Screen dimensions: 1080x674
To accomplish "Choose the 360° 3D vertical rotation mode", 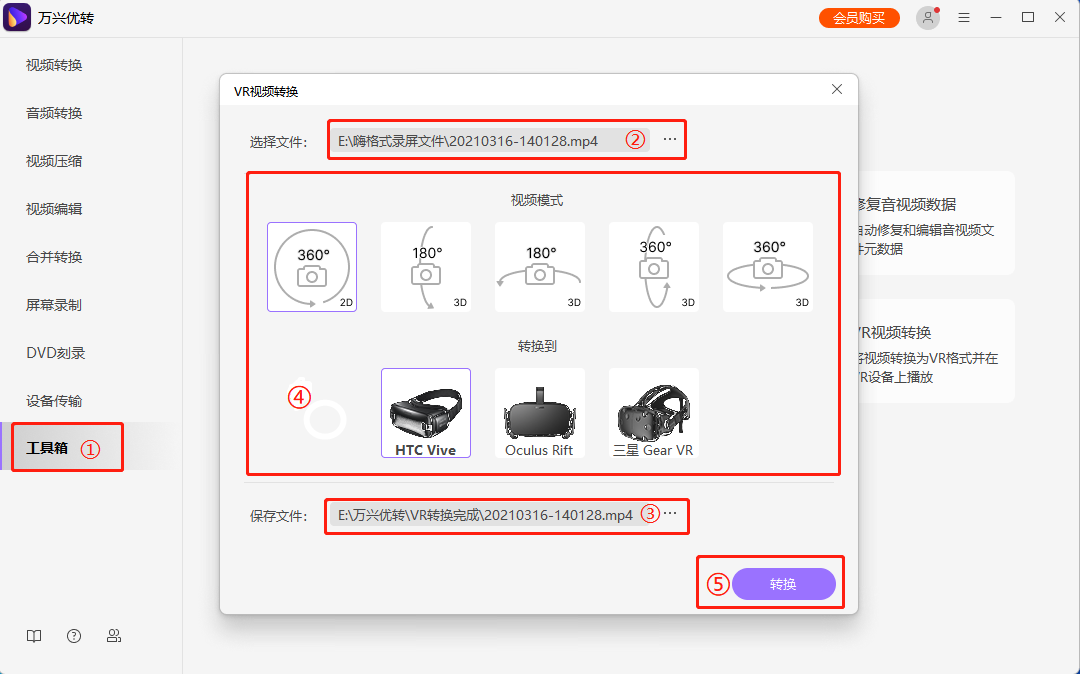I will pyautogui.click(x=653, y=266).
